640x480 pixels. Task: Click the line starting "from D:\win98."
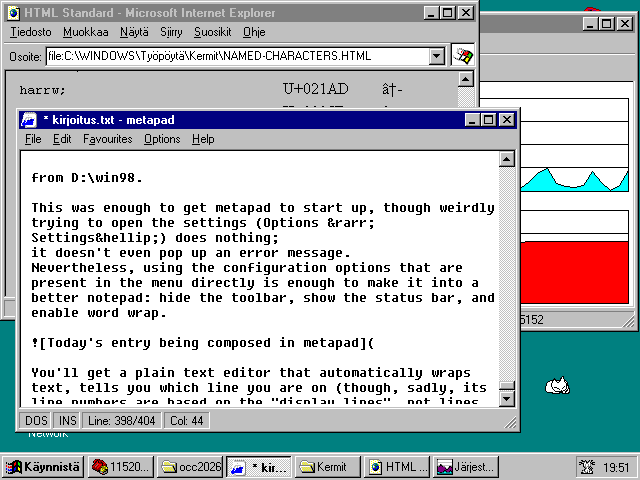point(87,178)
